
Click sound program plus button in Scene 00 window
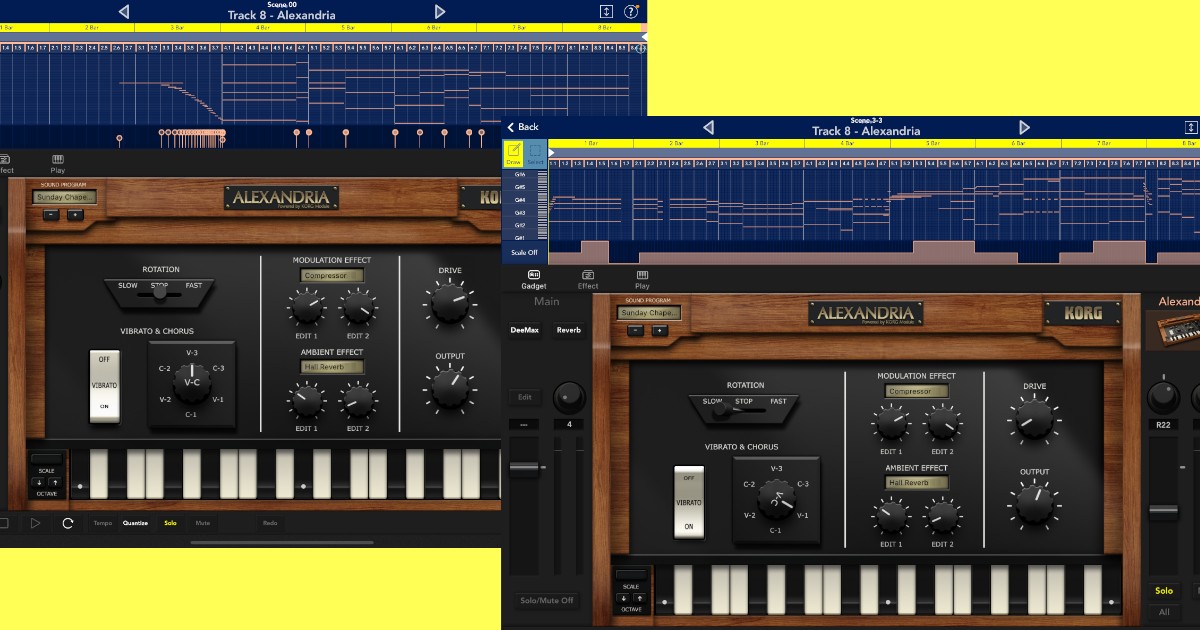(74, 214)
